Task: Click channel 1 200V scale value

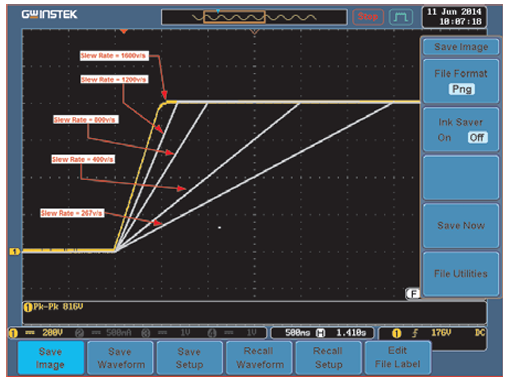Action: (x=52, y=332)
